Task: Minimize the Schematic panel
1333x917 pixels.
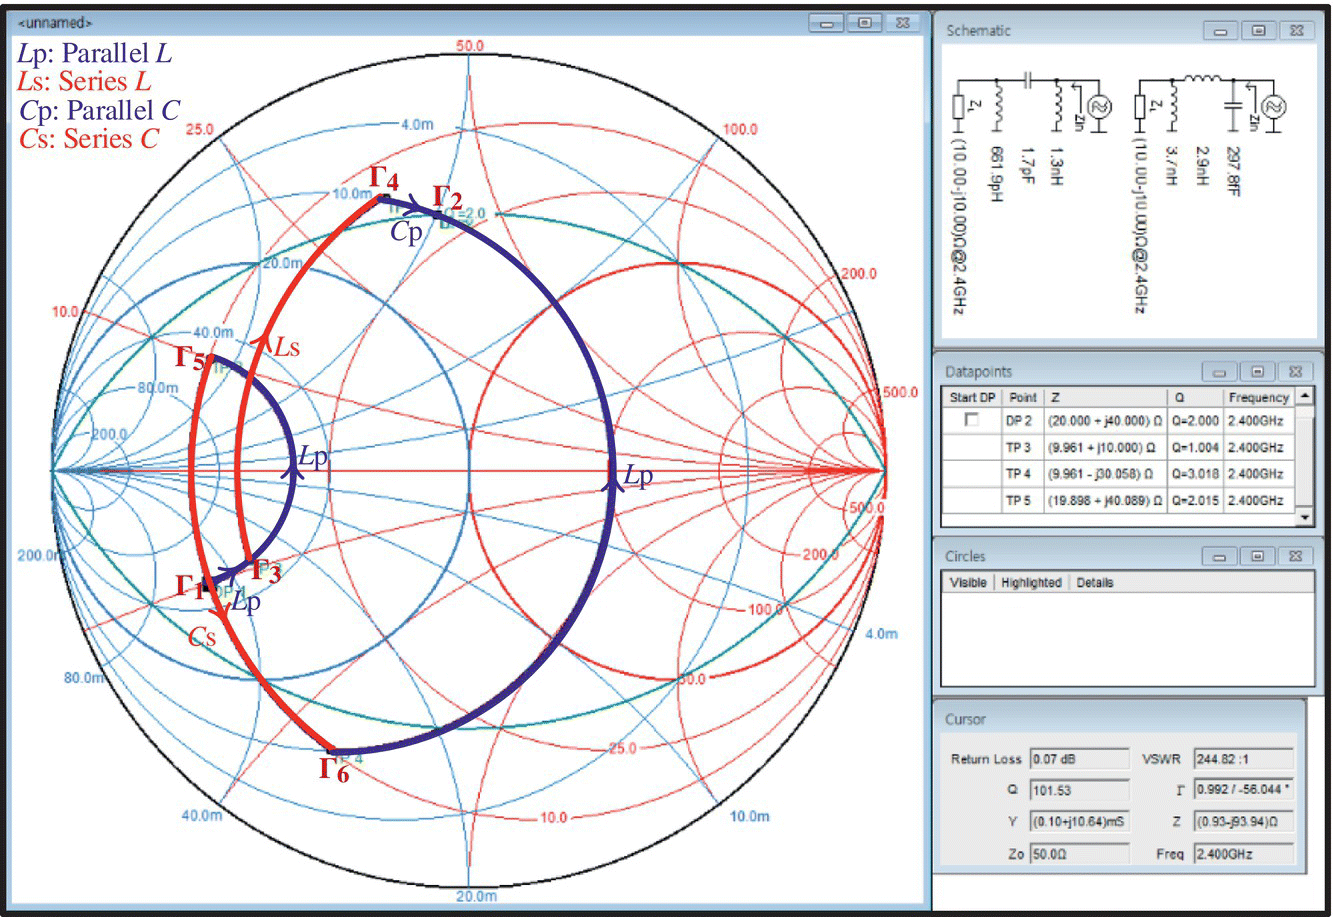Action: (1221, 31)
